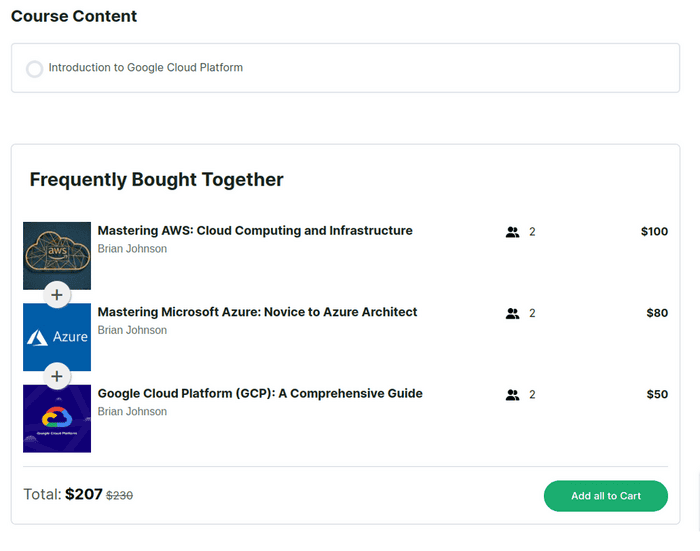The image size is (700, 551).
Task: Click the AWS cloud course thumbnail
Action: pos(57,255)
